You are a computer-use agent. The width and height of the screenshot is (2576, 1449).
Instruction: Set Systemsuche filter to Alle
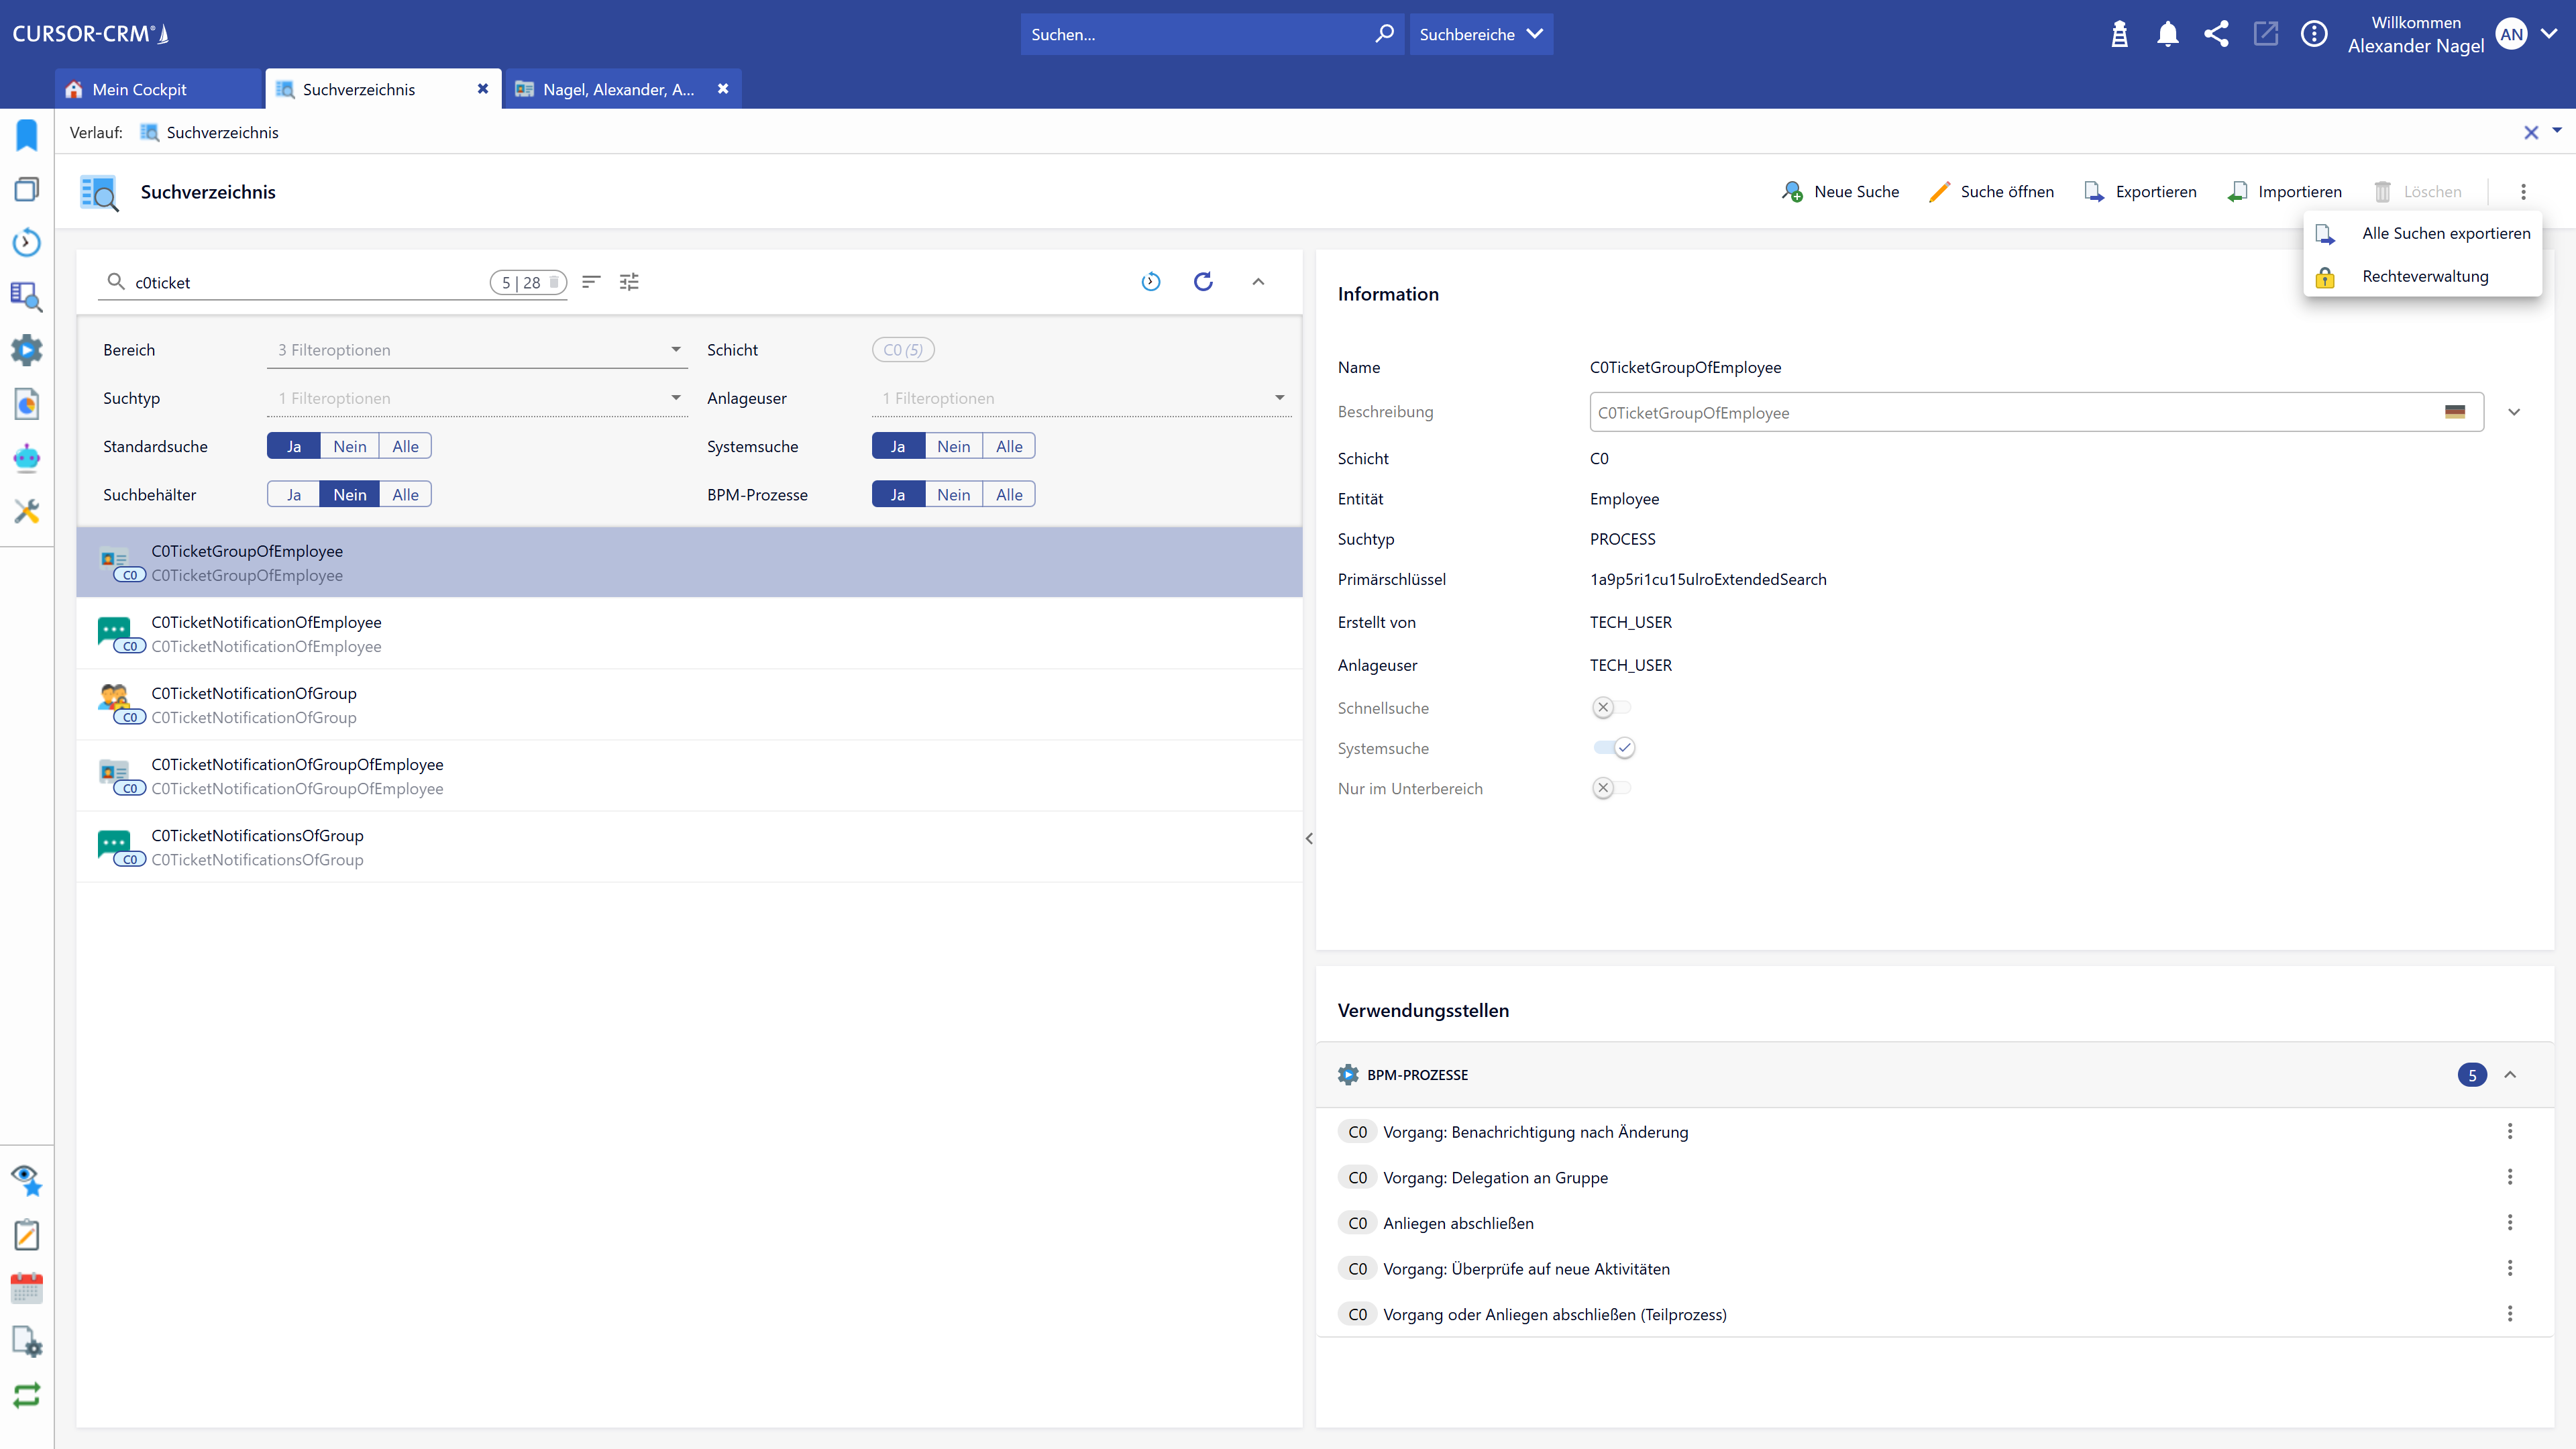[1009, 446]
